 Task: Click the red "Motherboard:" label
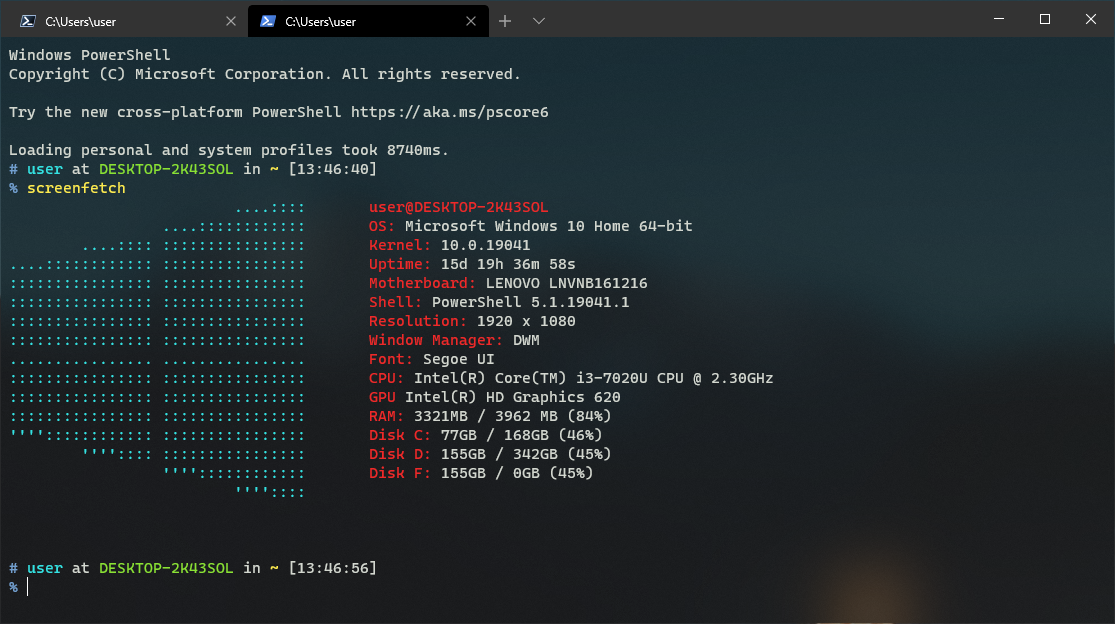click(x=422, y=284)
